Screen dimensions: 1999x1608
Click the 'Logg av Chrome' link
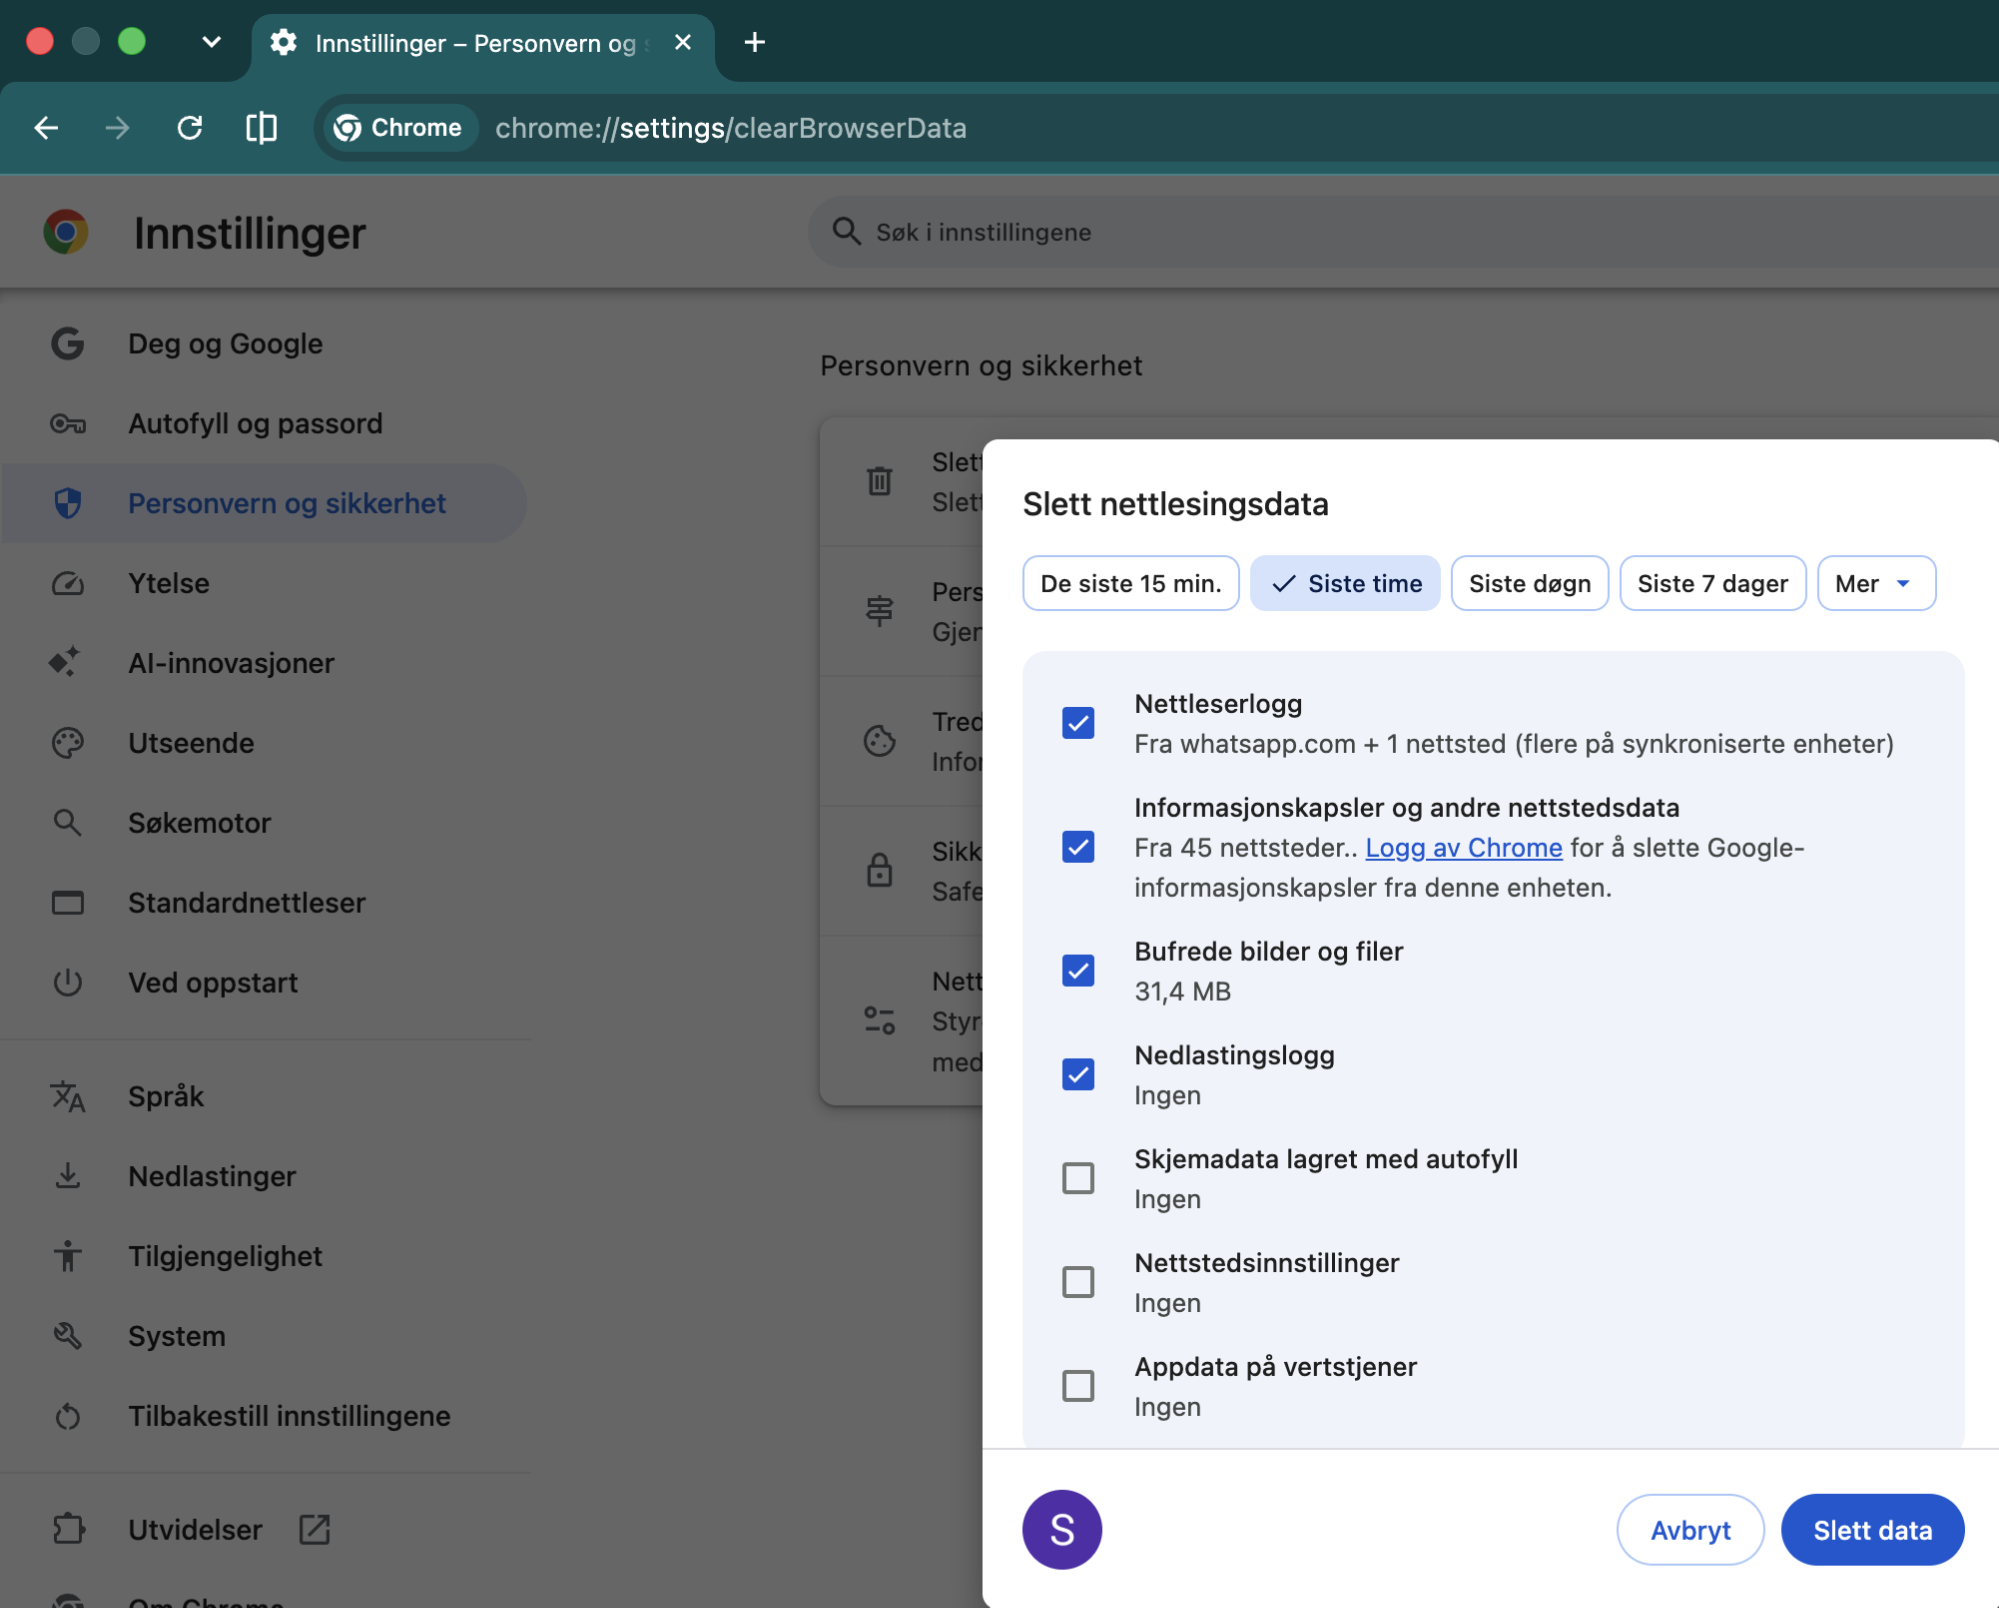pos(1463,848)
